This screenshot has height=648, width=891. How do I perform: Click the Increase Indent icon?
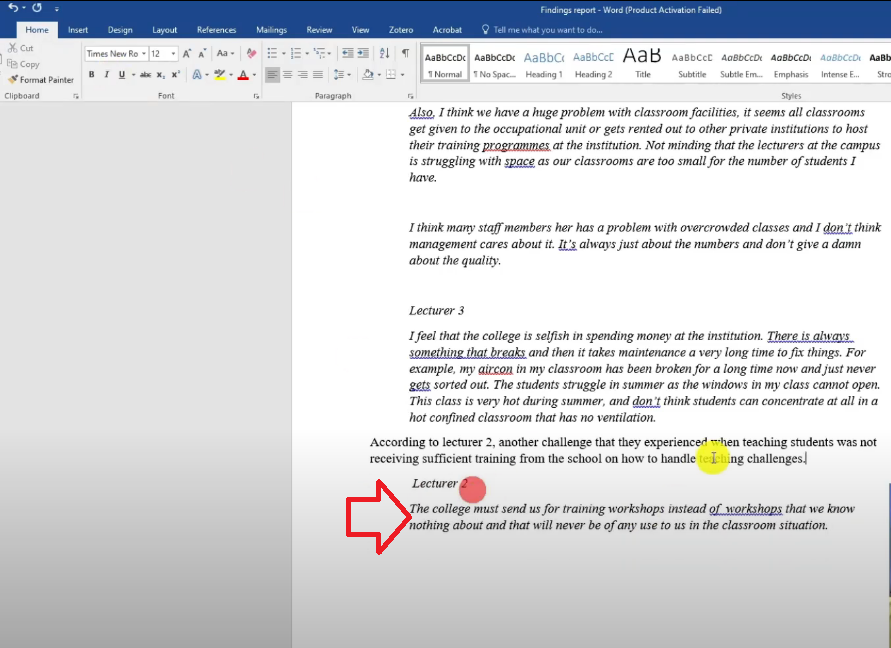[x=363, y=53]
